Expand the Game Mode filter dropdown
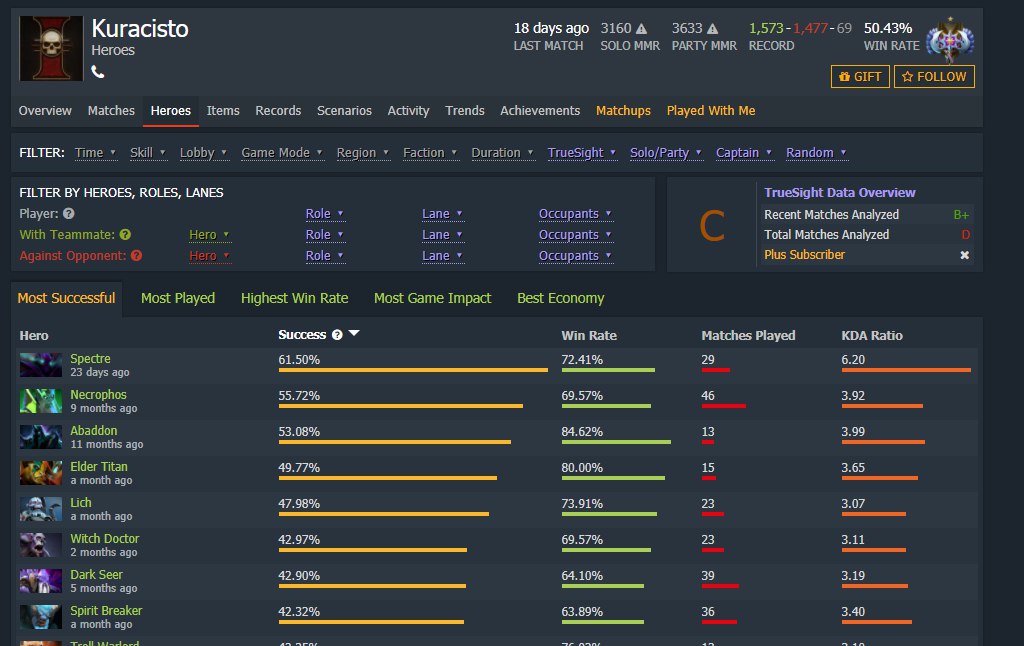 coord(282,153)
